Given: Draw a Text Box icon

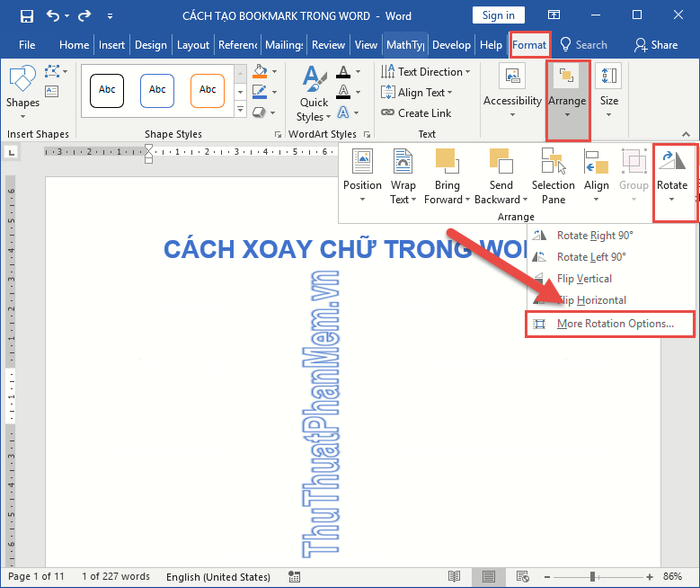Looking at the screenshot, I should 52,92.
